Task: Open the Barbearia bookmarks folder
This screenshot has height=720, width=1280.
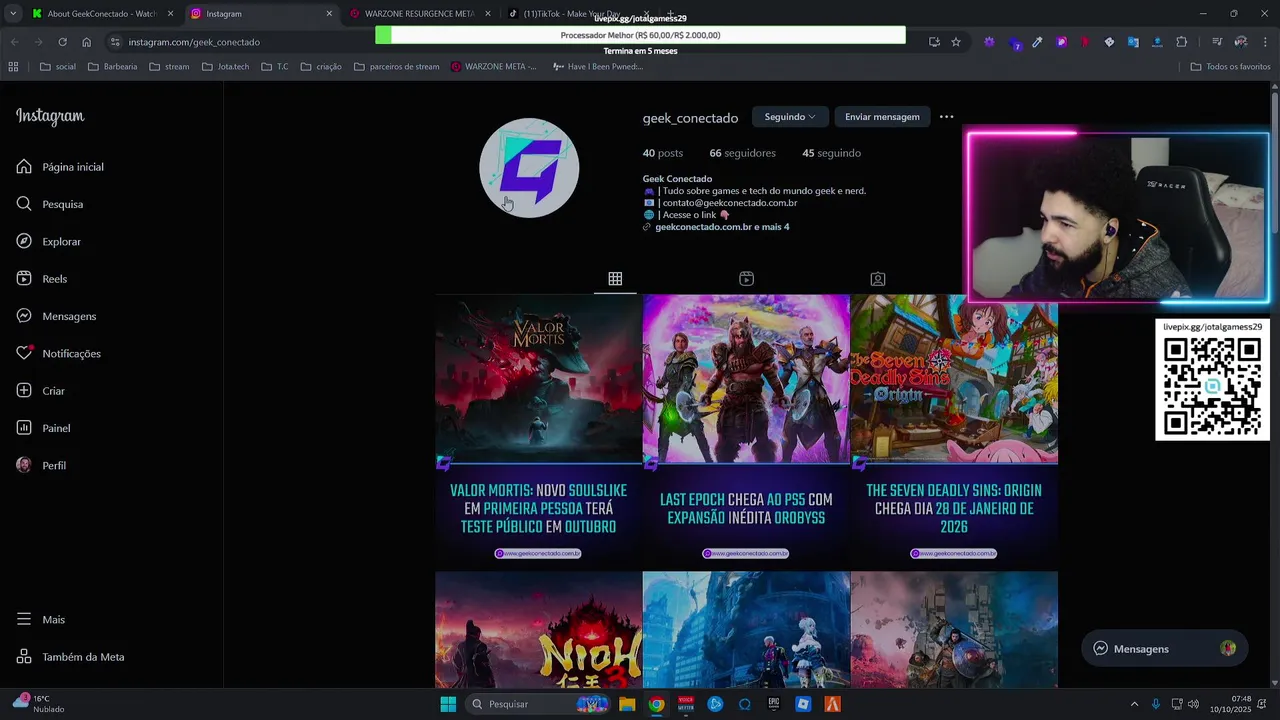Action: pyautogui.click(x=112, y=67)
